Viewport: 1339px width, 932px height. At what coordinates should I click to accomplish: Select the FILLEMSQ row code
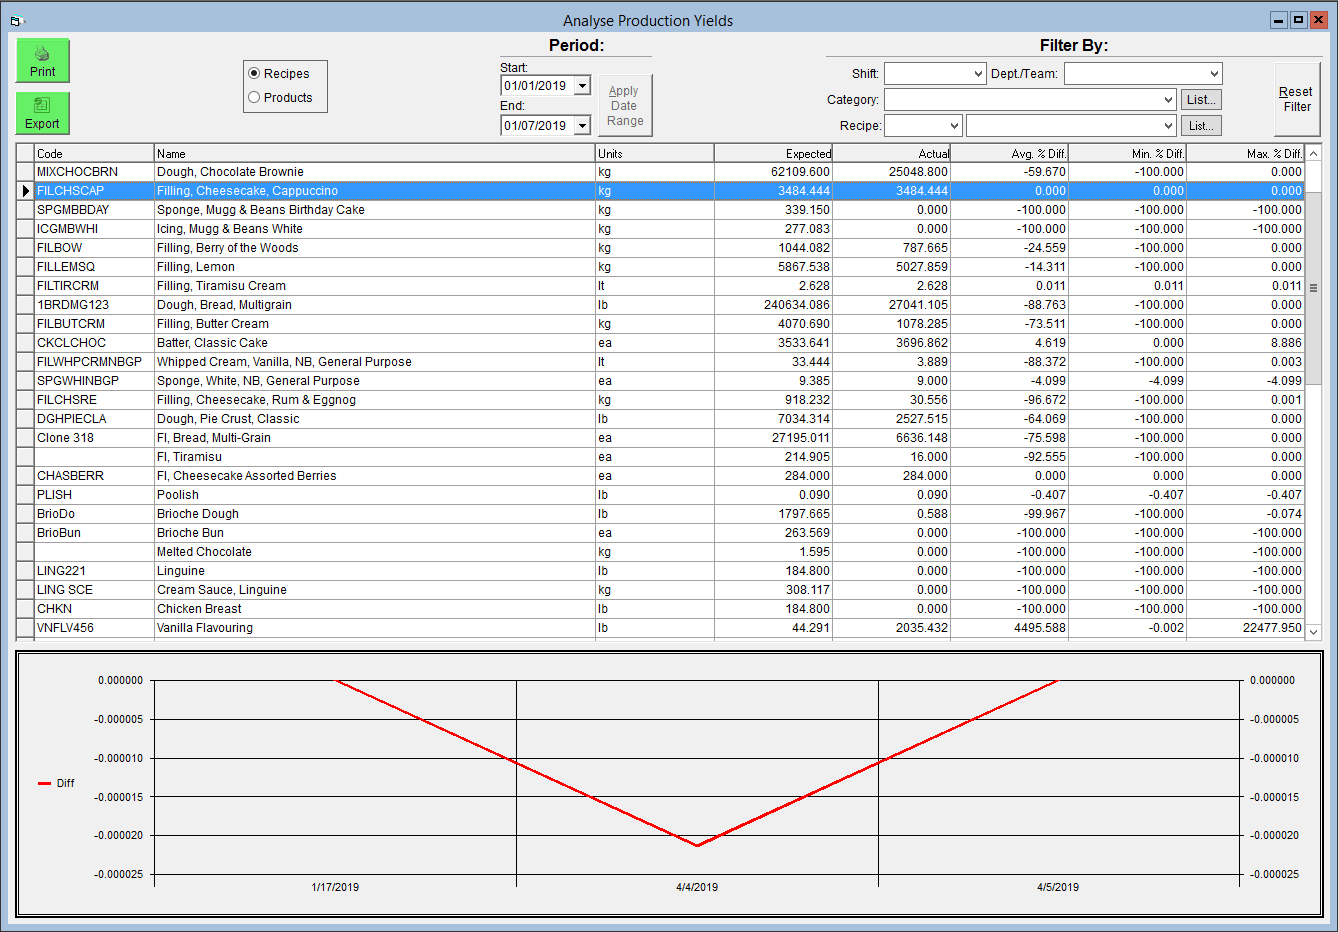coord(94,267)
